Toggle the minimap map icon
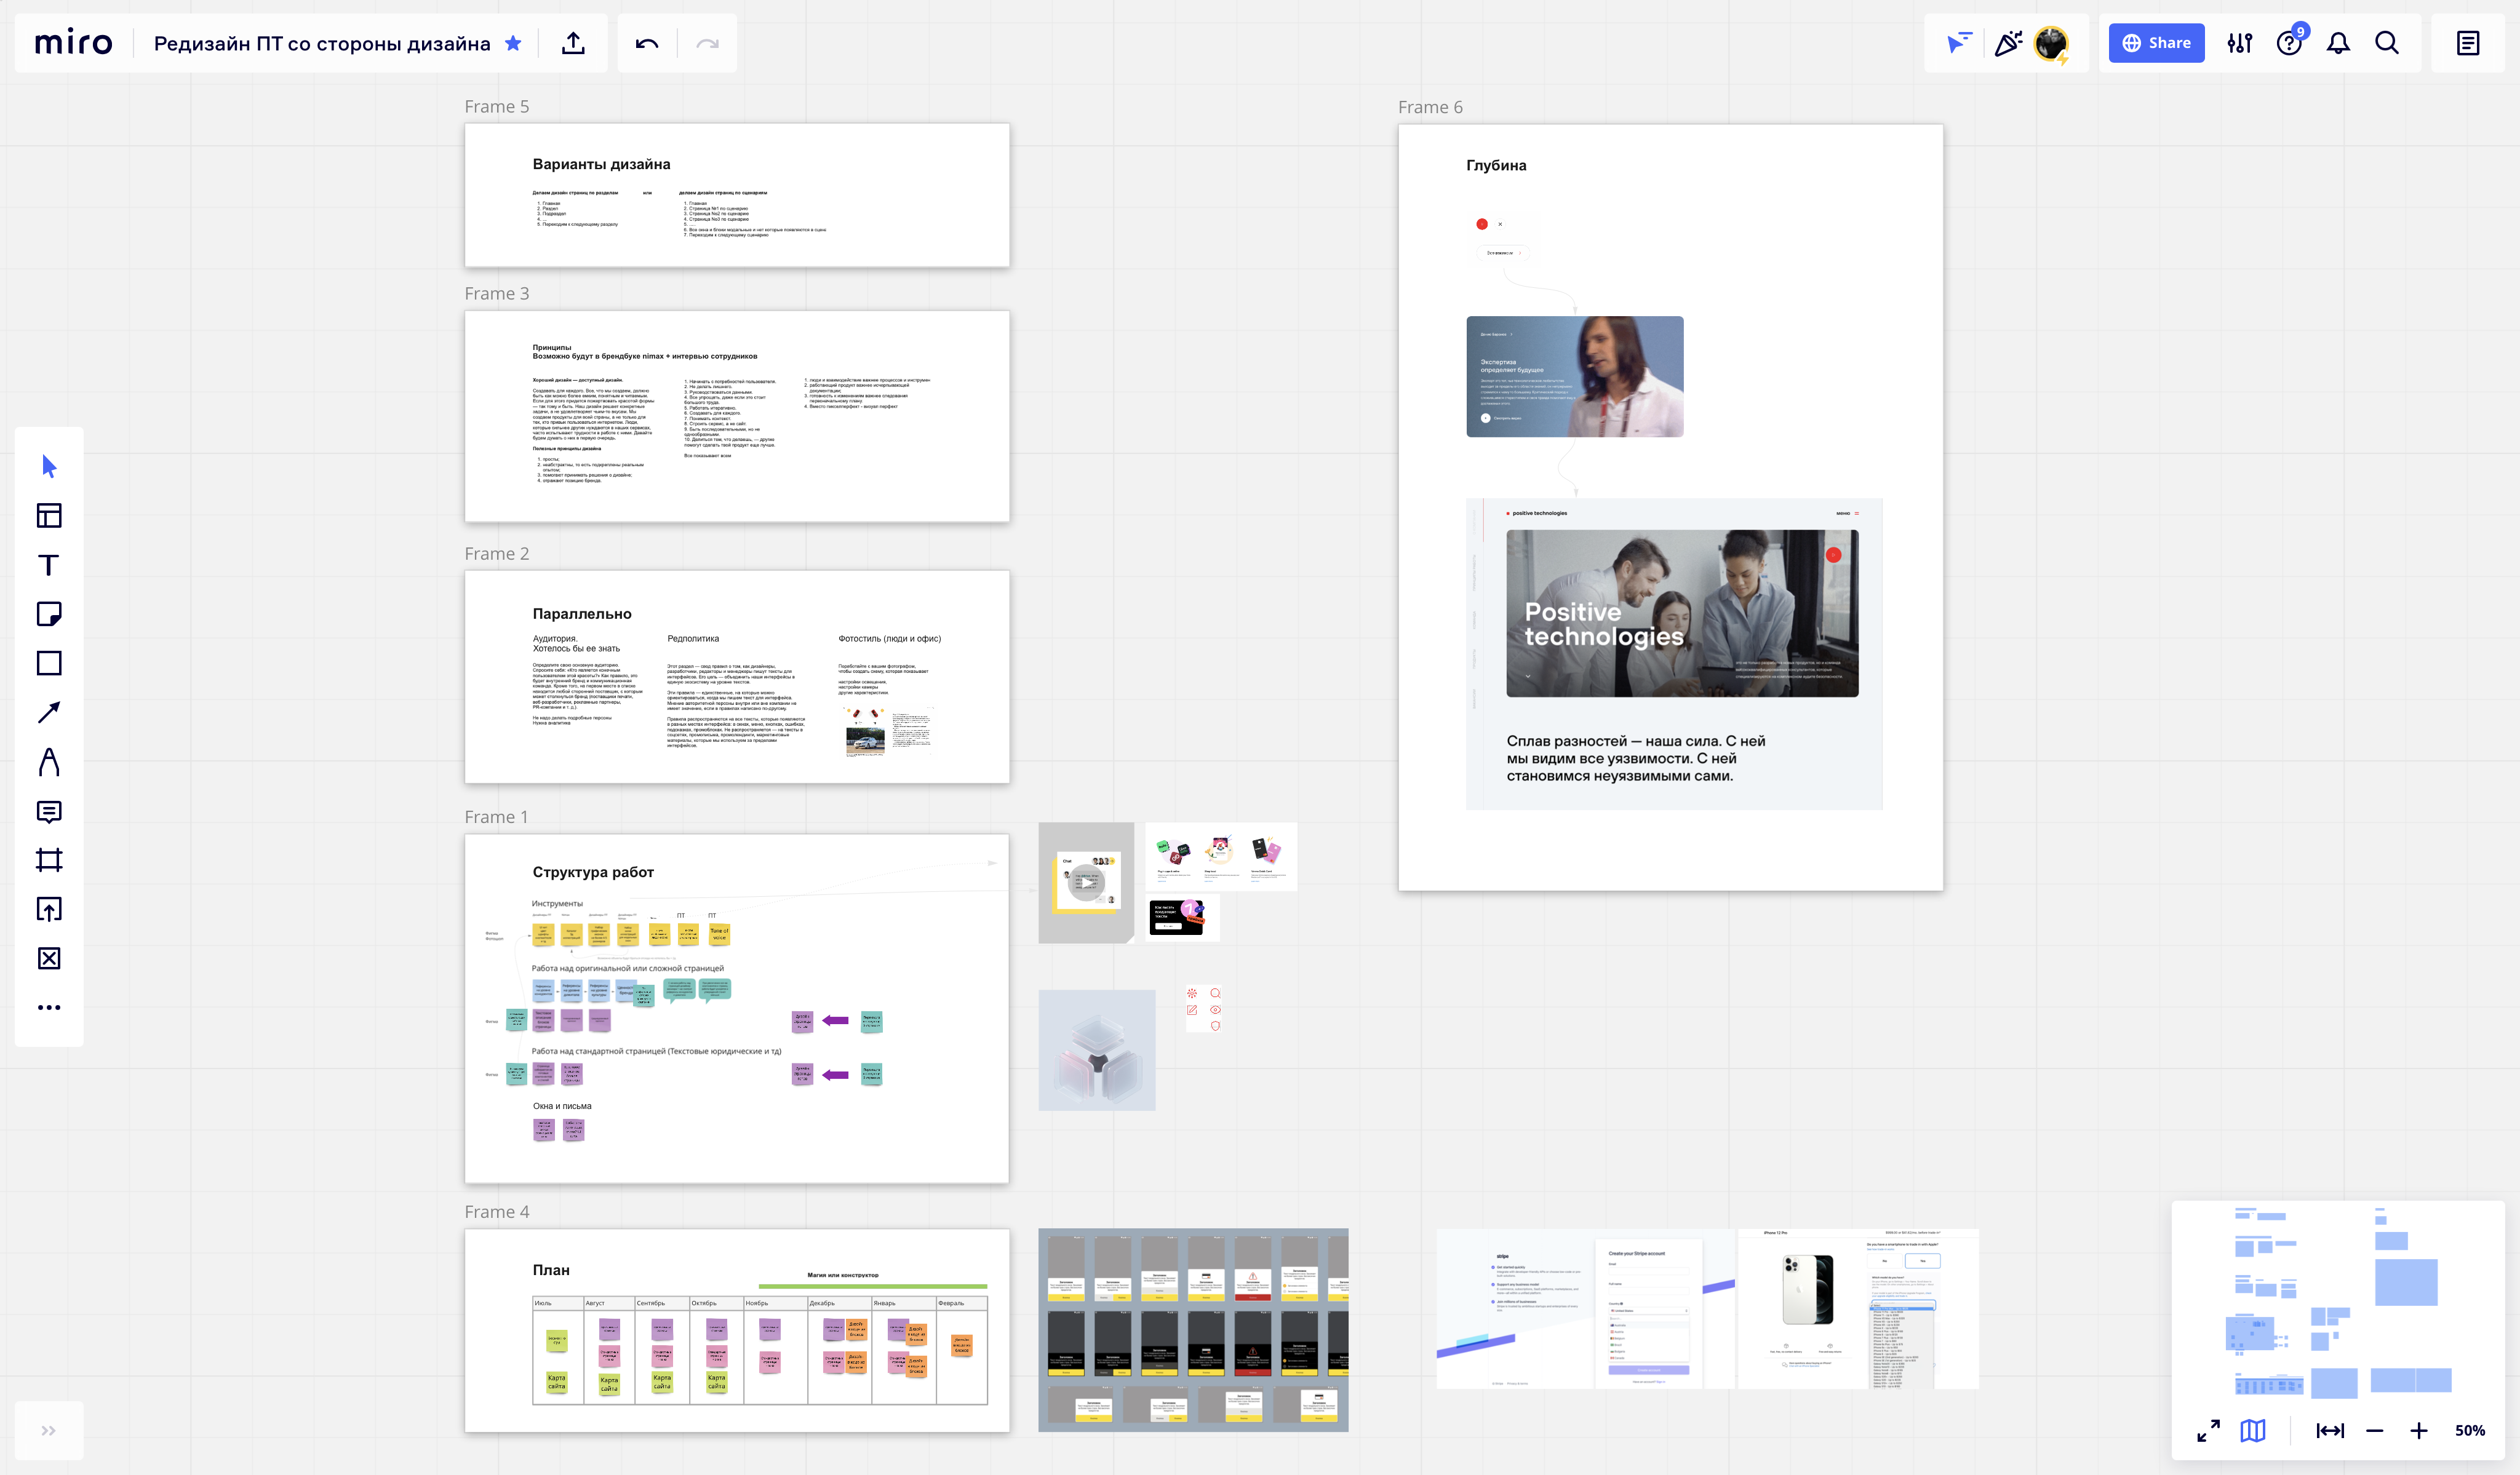Image resolution: width=2520 pixels, height=1475 pixels. [x=2253, y=1430]
